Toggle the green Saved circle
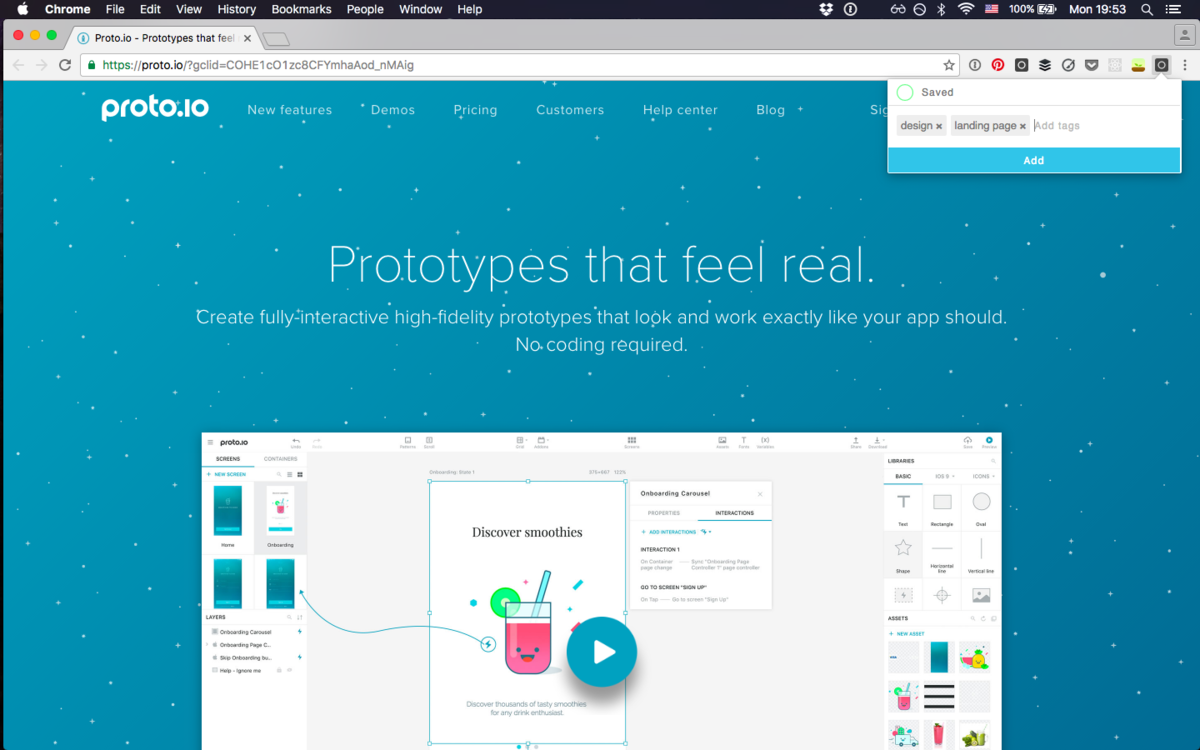Viewport: 1200px width, 750px height. pos(905,92)
